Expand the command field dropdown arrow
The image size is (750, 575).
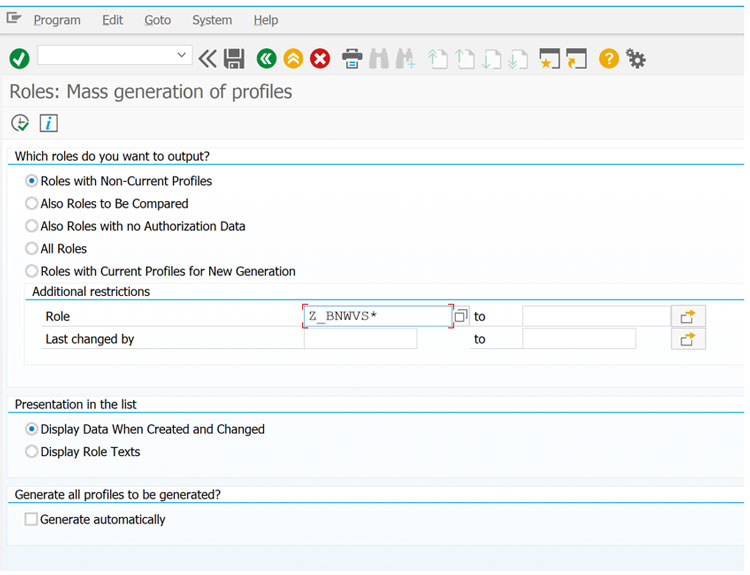click(x=182, y=55)
